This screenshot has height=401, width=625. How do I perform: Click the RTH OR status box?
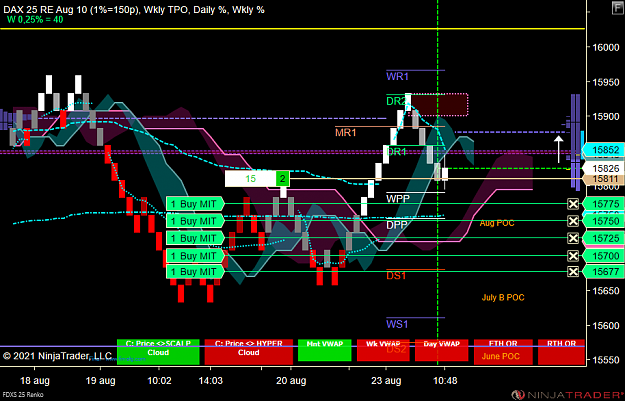tap(561, 352)
